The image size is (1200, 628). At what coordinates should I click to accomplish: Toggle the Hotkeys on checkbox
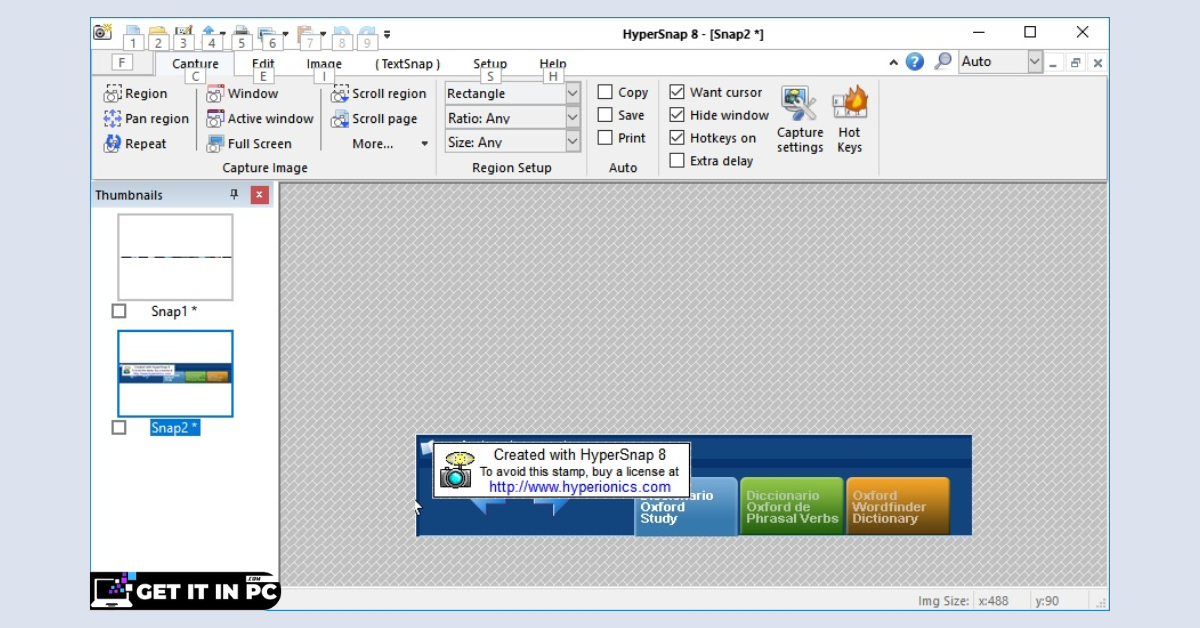(x=677, y=138)
